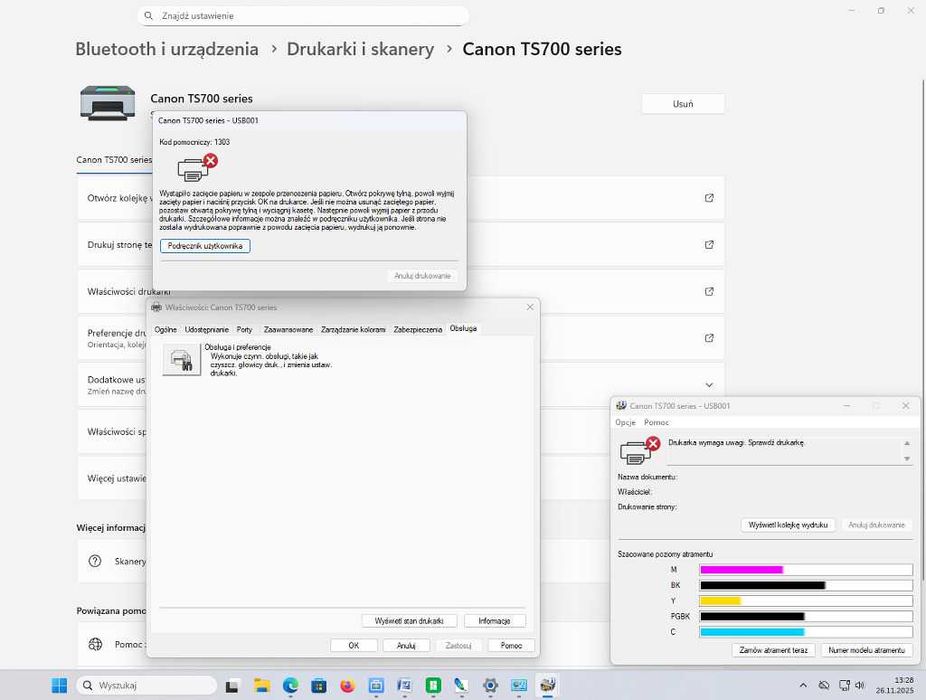The image size is (926, 700).
Task: Click PGBK ink level bar
Action: (x=806, y=616)
